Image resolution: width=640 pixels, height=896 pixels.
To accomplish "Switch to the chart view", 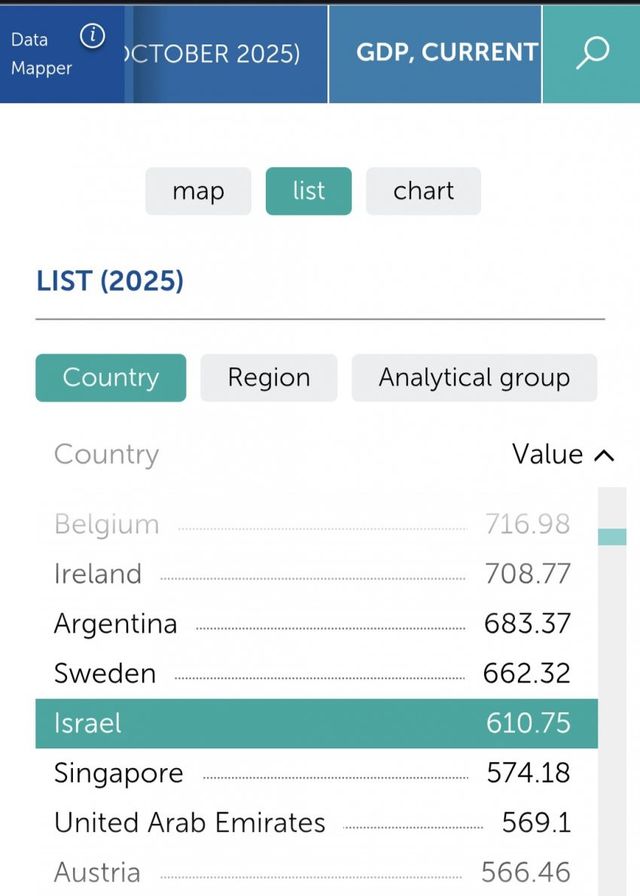I will point(423,191).
